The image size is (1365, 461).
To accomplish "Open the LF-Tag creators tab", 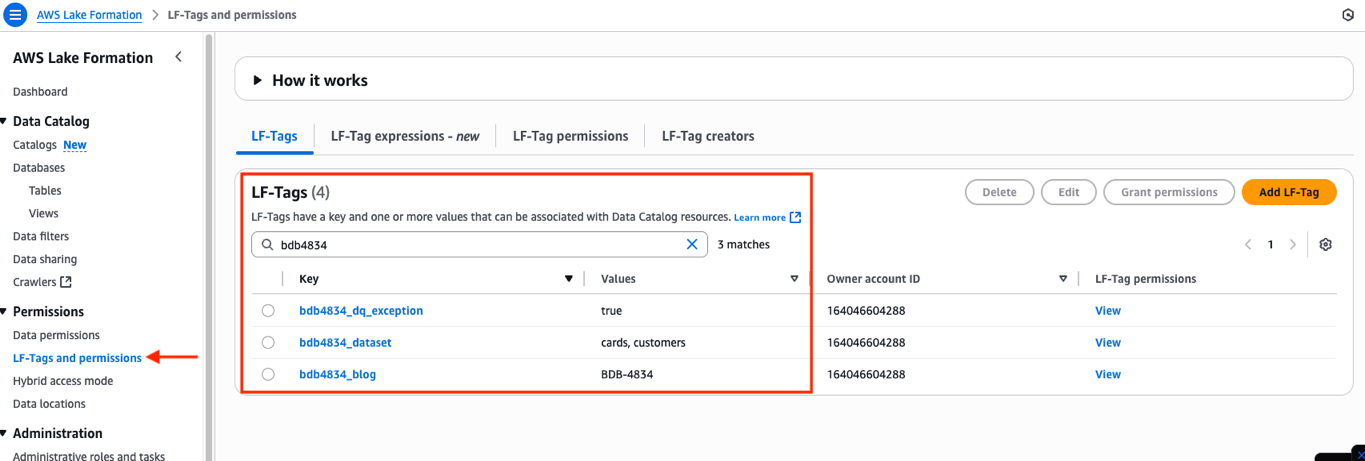I will 707,136.
